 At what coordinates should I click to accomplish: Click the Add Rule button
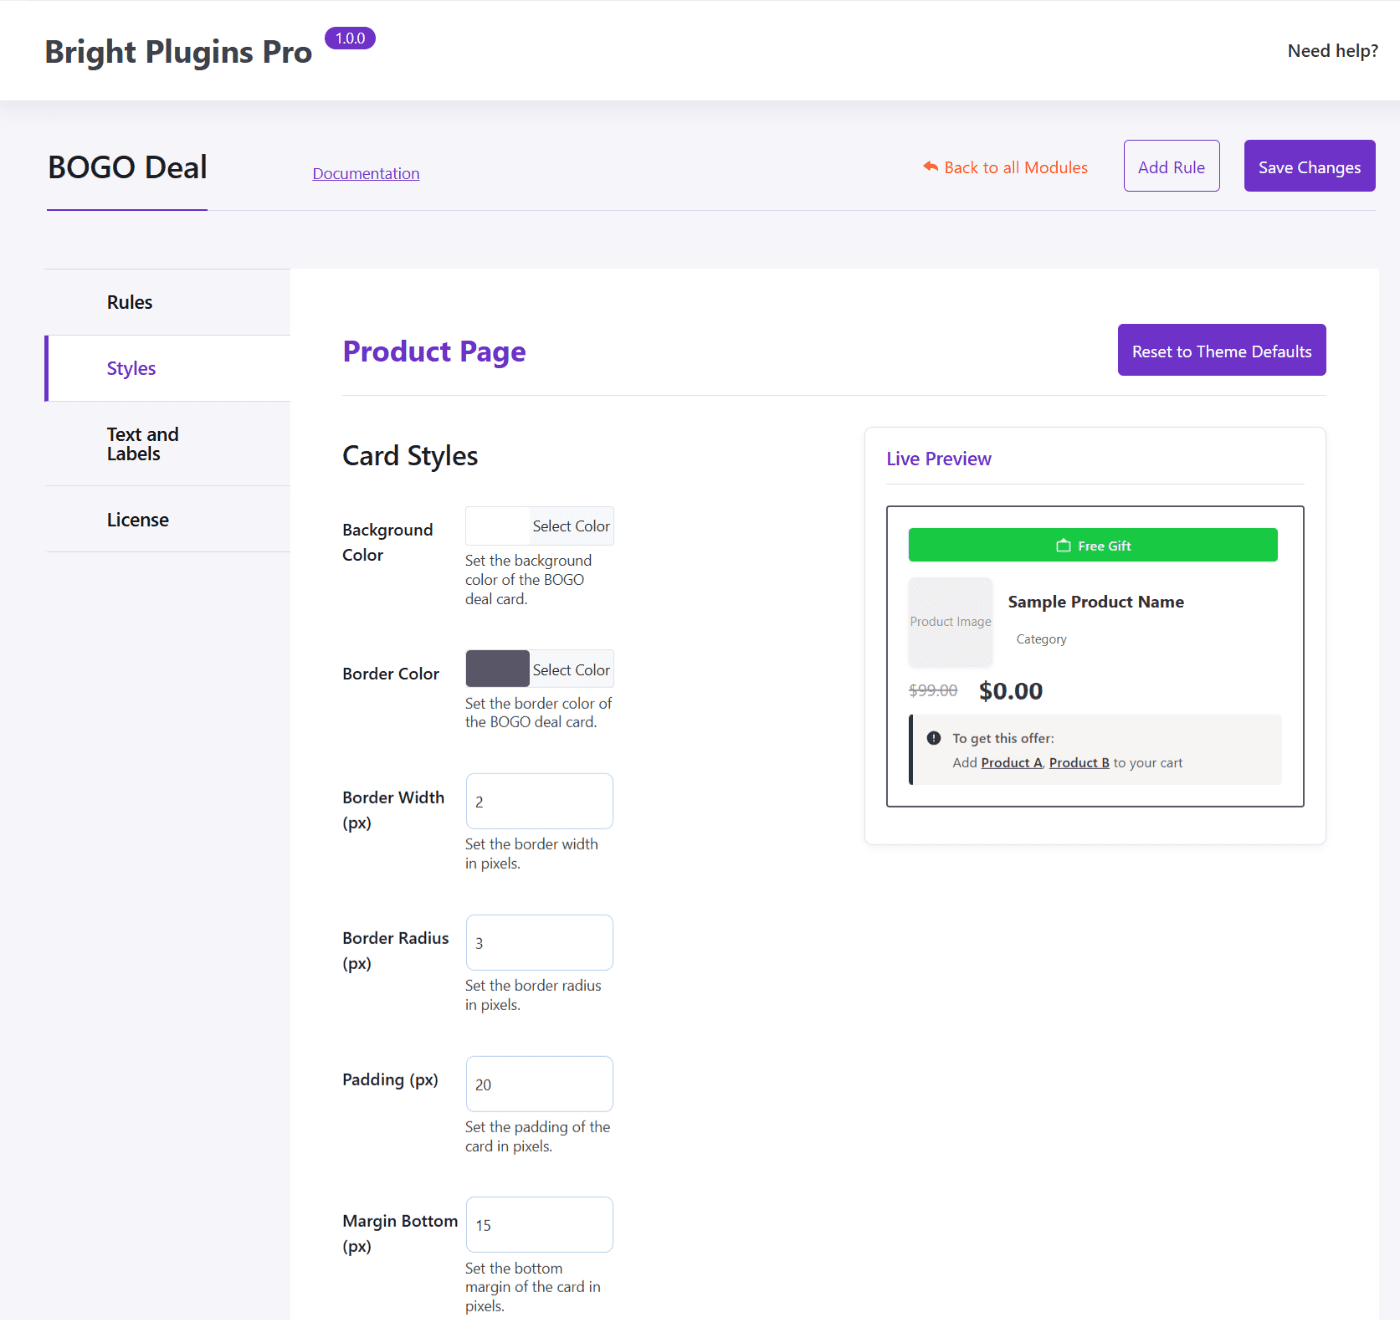[x=1171, y=166]
